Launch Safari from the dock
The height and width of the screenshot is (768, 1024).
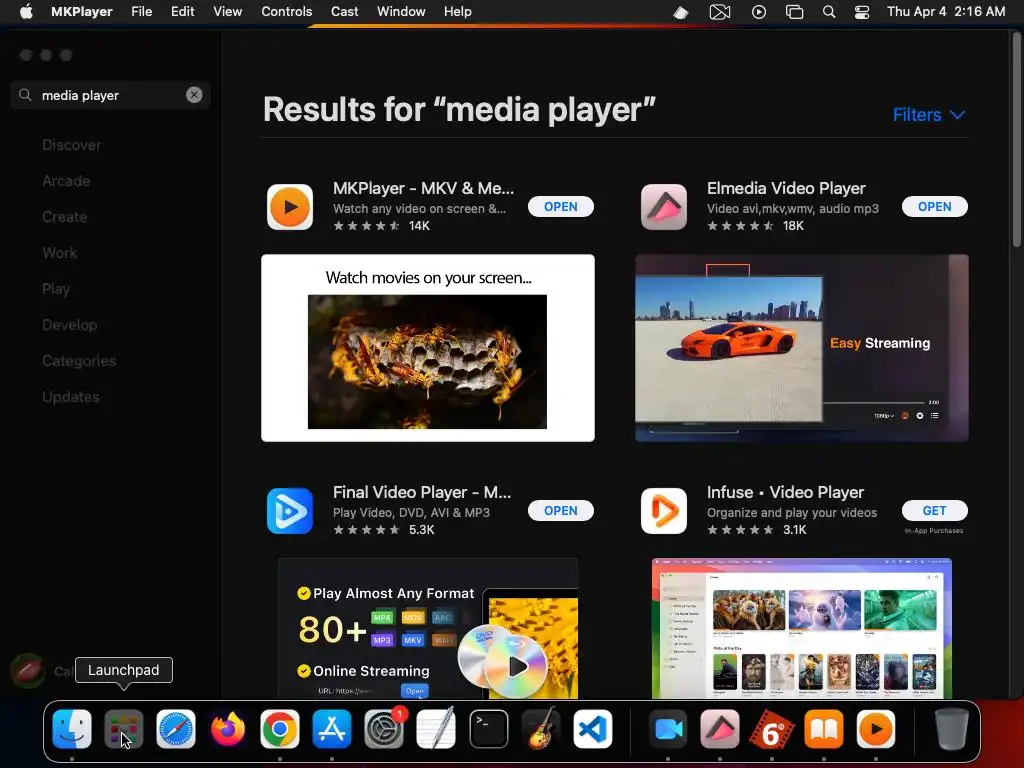pos(176,729)
